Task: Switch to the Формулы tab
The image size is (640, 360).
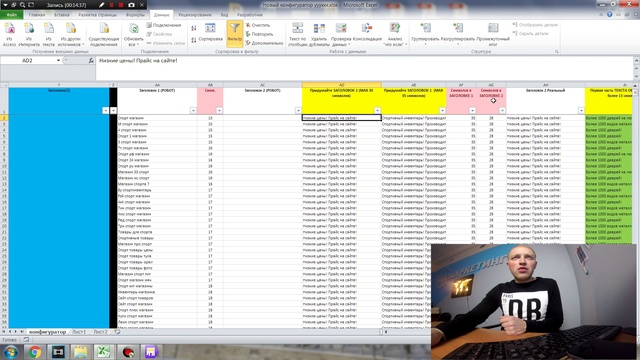Action: 135,15
